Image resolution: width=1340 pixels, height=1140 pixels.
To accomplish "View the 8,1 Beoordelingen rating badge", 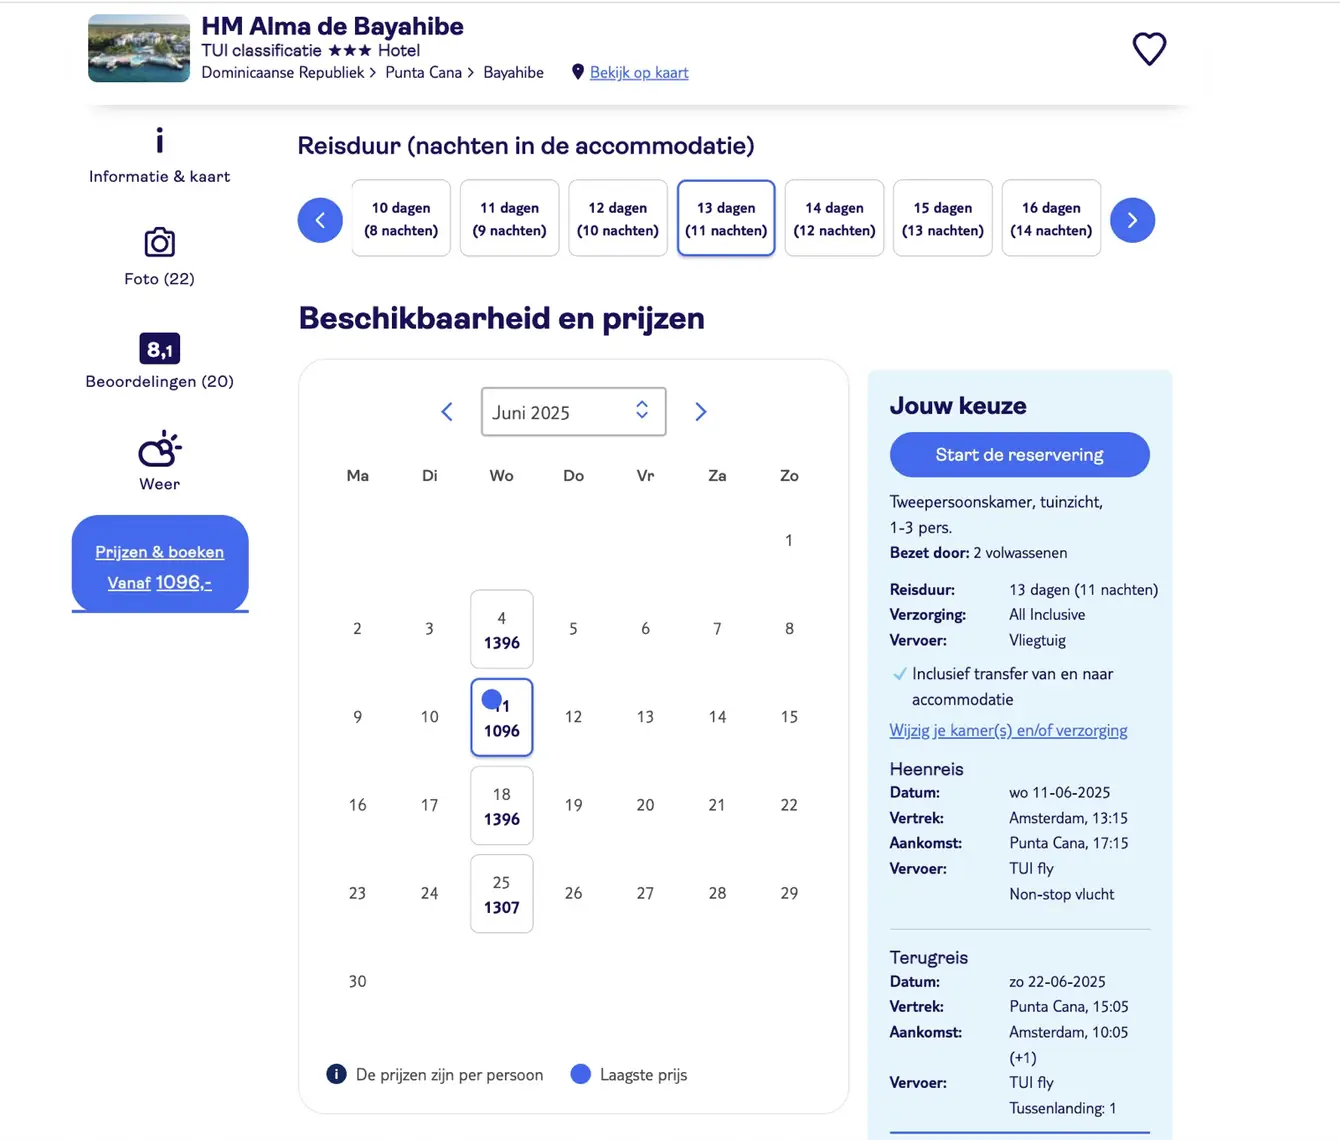I will pyautogui.click(x=159, y=349).
